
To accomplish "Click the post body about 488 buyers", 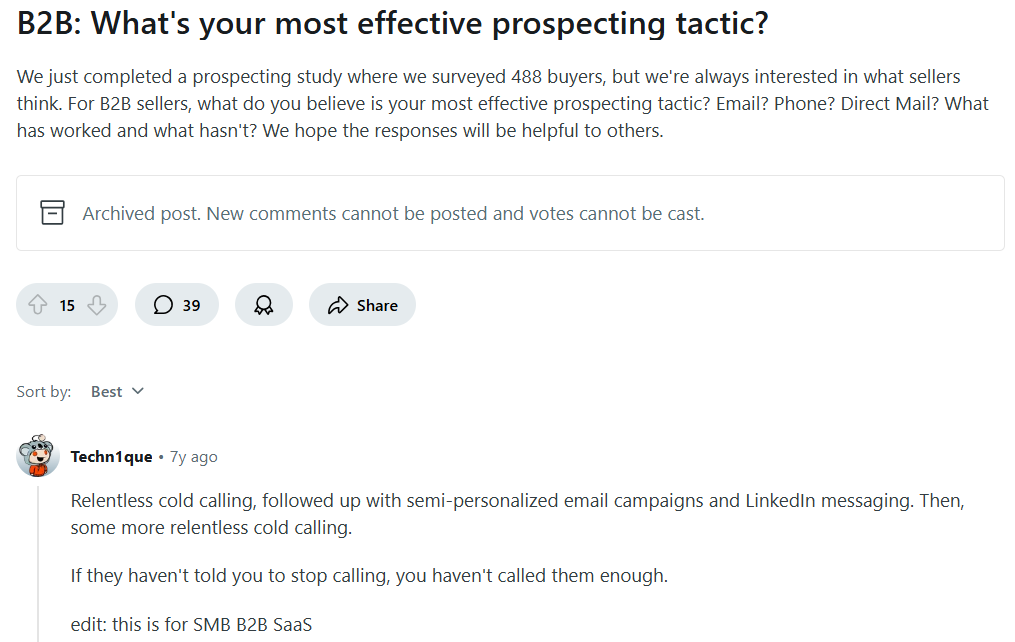I will pos(502,104).
